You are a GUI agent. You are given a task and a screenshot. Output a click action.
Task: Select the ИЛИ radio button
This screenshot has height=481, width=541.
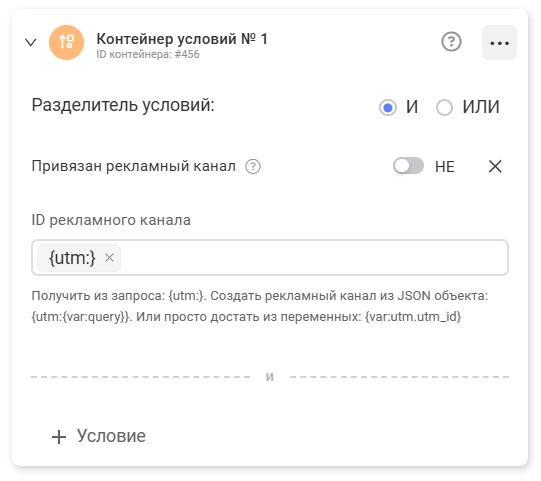tap(444, 107)
